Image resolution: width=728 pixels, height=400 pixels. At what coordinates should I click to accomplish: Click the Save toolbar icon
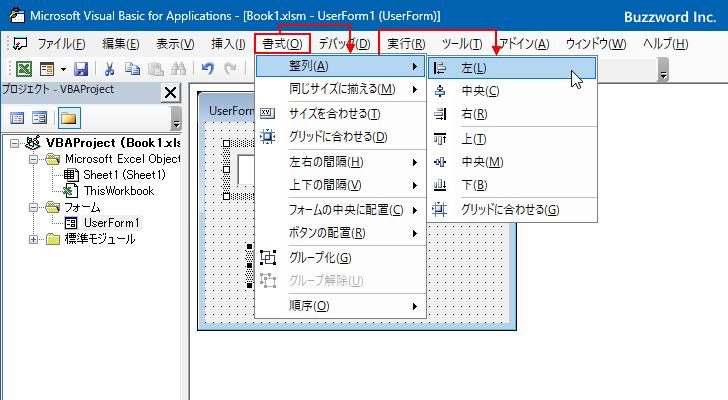tap(81, 69)
